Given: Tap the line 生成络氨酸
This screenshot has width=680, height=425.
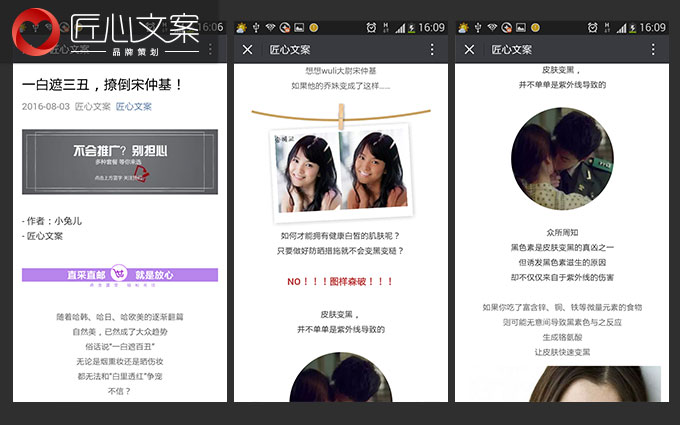Looking at the screenshot, I should pos(562,337).
